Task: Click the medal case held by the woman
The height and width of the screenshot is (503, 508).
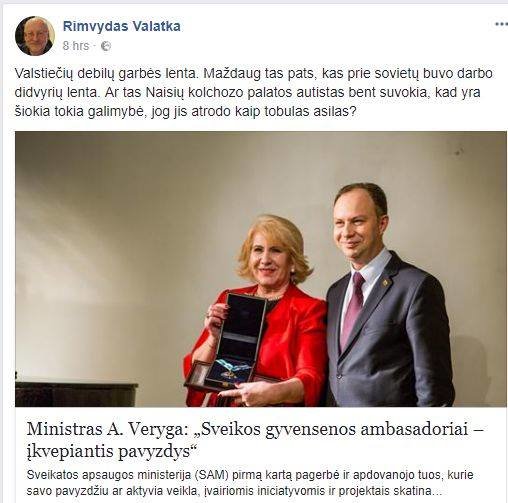Action: pyautogui.click(x=231, y=342)
